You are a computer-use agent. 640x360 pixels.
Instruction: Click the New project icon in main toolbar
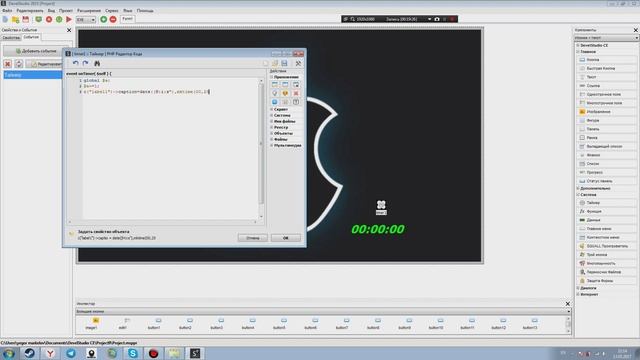pos(5,19)
